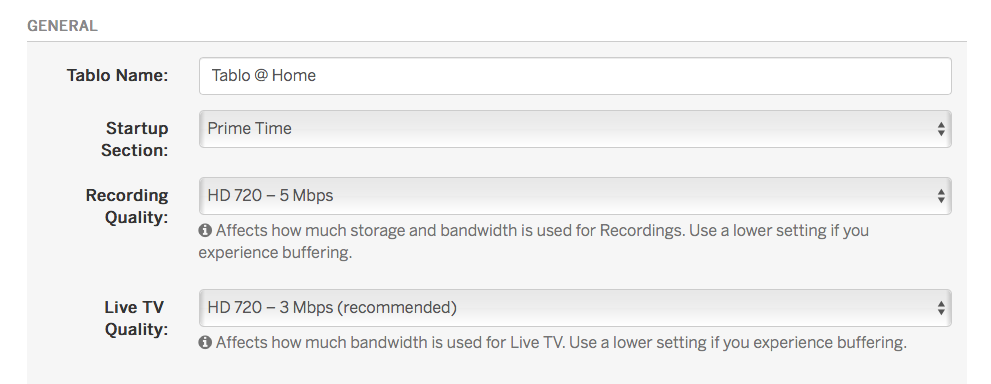Click the info icon beside Live TV help text
This screenshot has width=991, height=384.
tap(205, 342)
